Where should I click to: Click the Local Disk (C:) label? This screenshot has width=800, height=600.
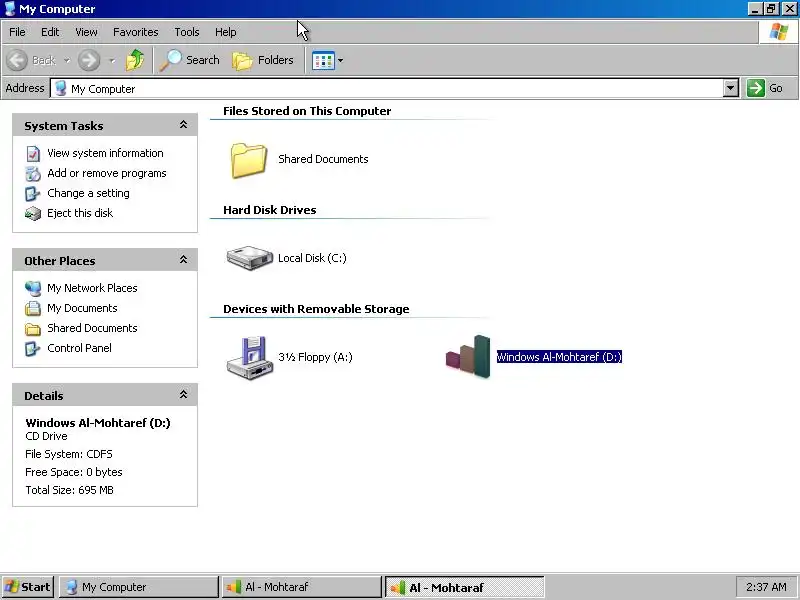(312, 258)
